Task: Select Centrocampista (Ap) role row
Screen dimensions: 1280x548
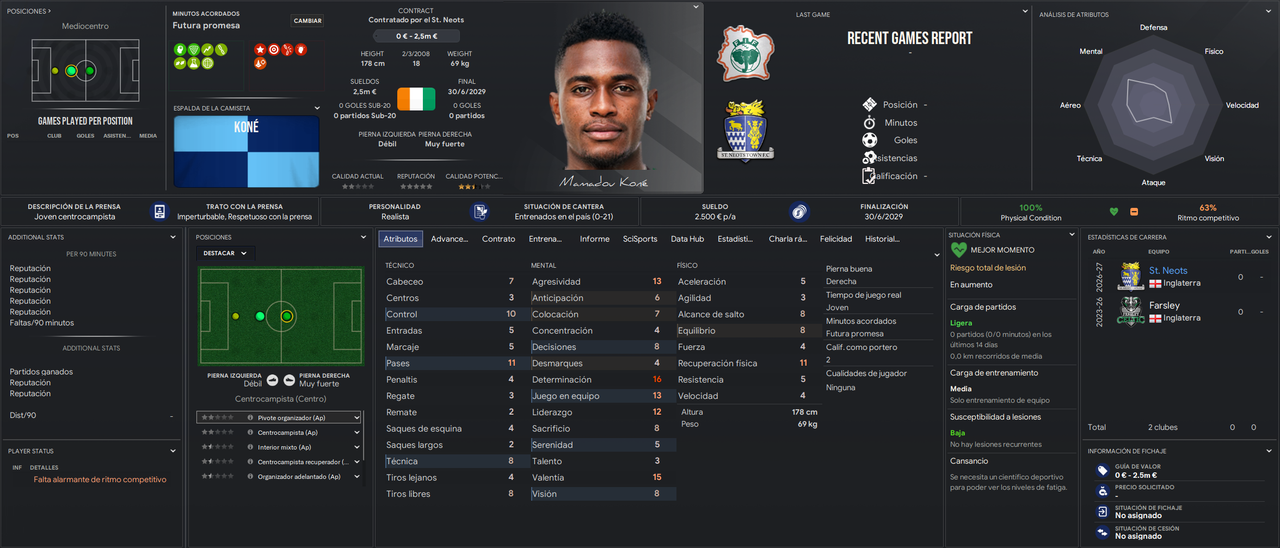Action: point(279,432)
